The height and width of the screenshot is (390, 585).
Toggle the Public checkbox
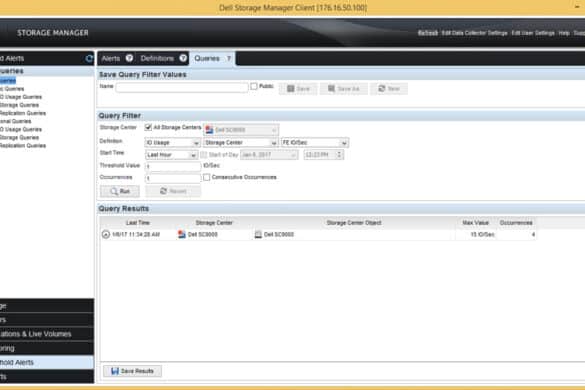(254, 86)
